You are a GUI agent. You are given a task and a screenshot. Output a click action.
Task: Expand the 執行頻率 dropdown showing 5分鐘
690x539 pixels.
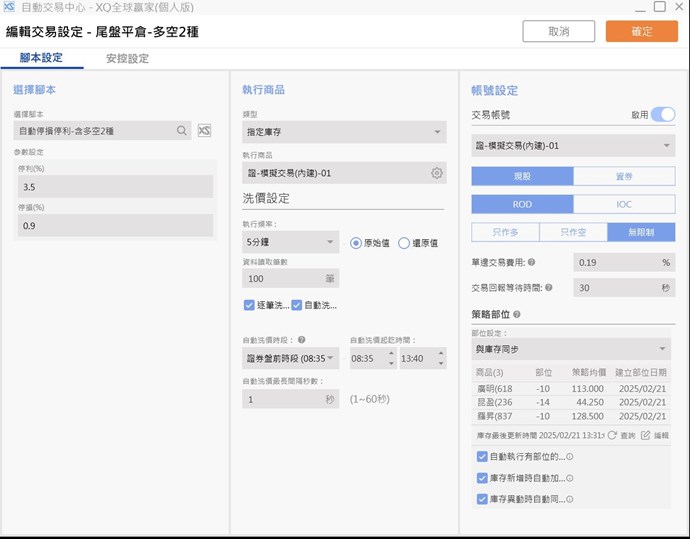click(290, 242)
